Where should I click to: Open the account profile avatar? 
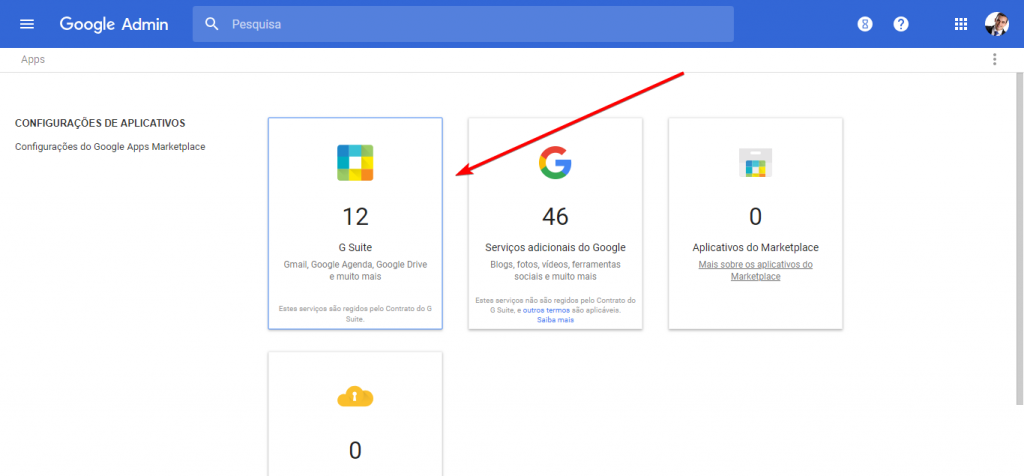coord(997,24)
